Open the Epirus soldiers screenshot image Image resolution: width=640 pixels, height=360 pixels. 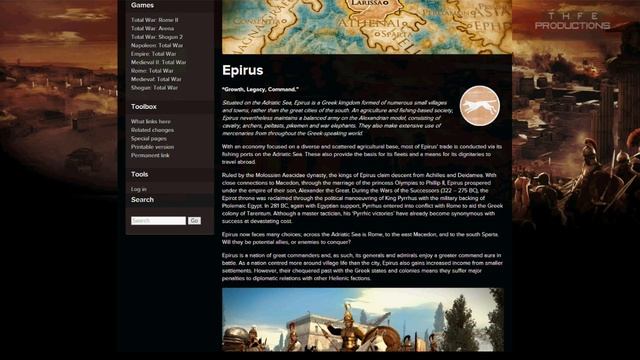click(x=363, y=320)
